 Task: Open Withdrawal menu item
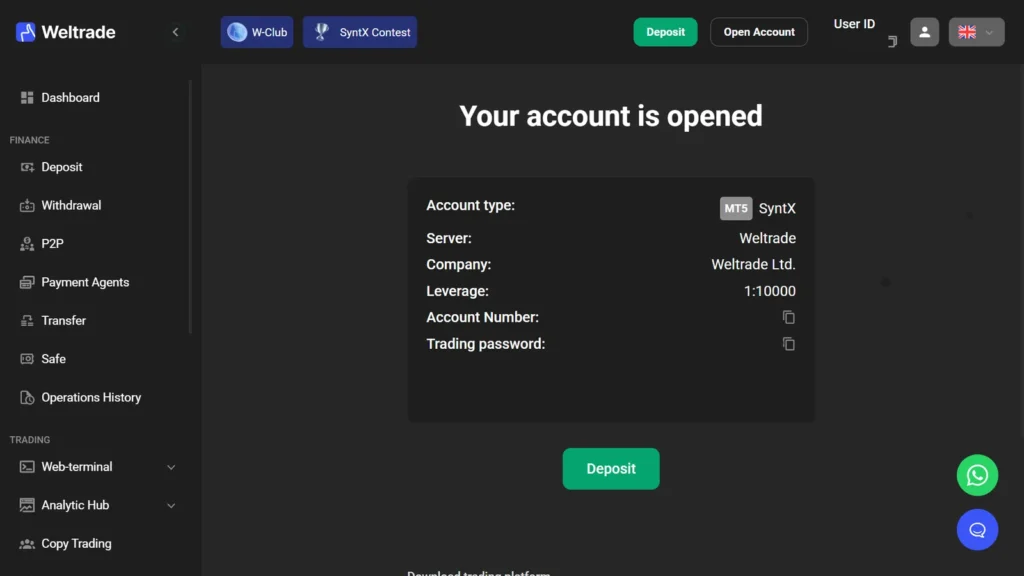(x=71, y=206)
